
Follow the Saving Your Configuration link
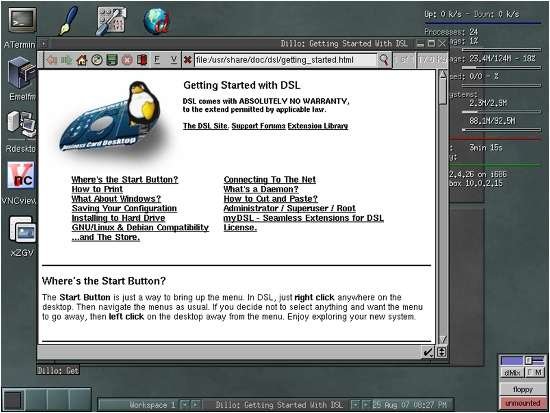(124, 208)
